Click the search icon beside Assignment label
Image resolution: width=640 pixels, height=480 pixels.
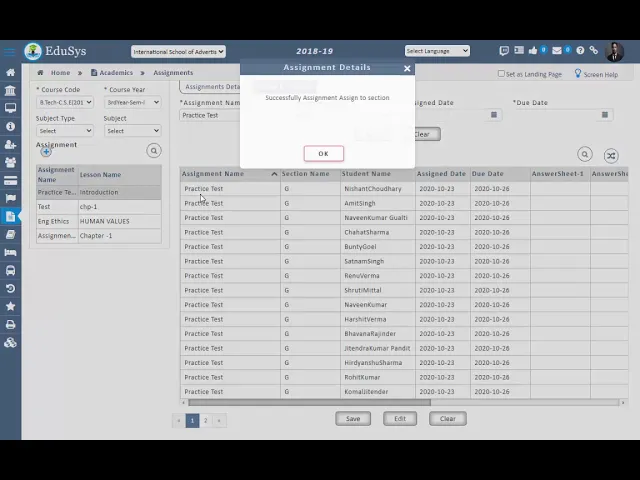[154, 151]
